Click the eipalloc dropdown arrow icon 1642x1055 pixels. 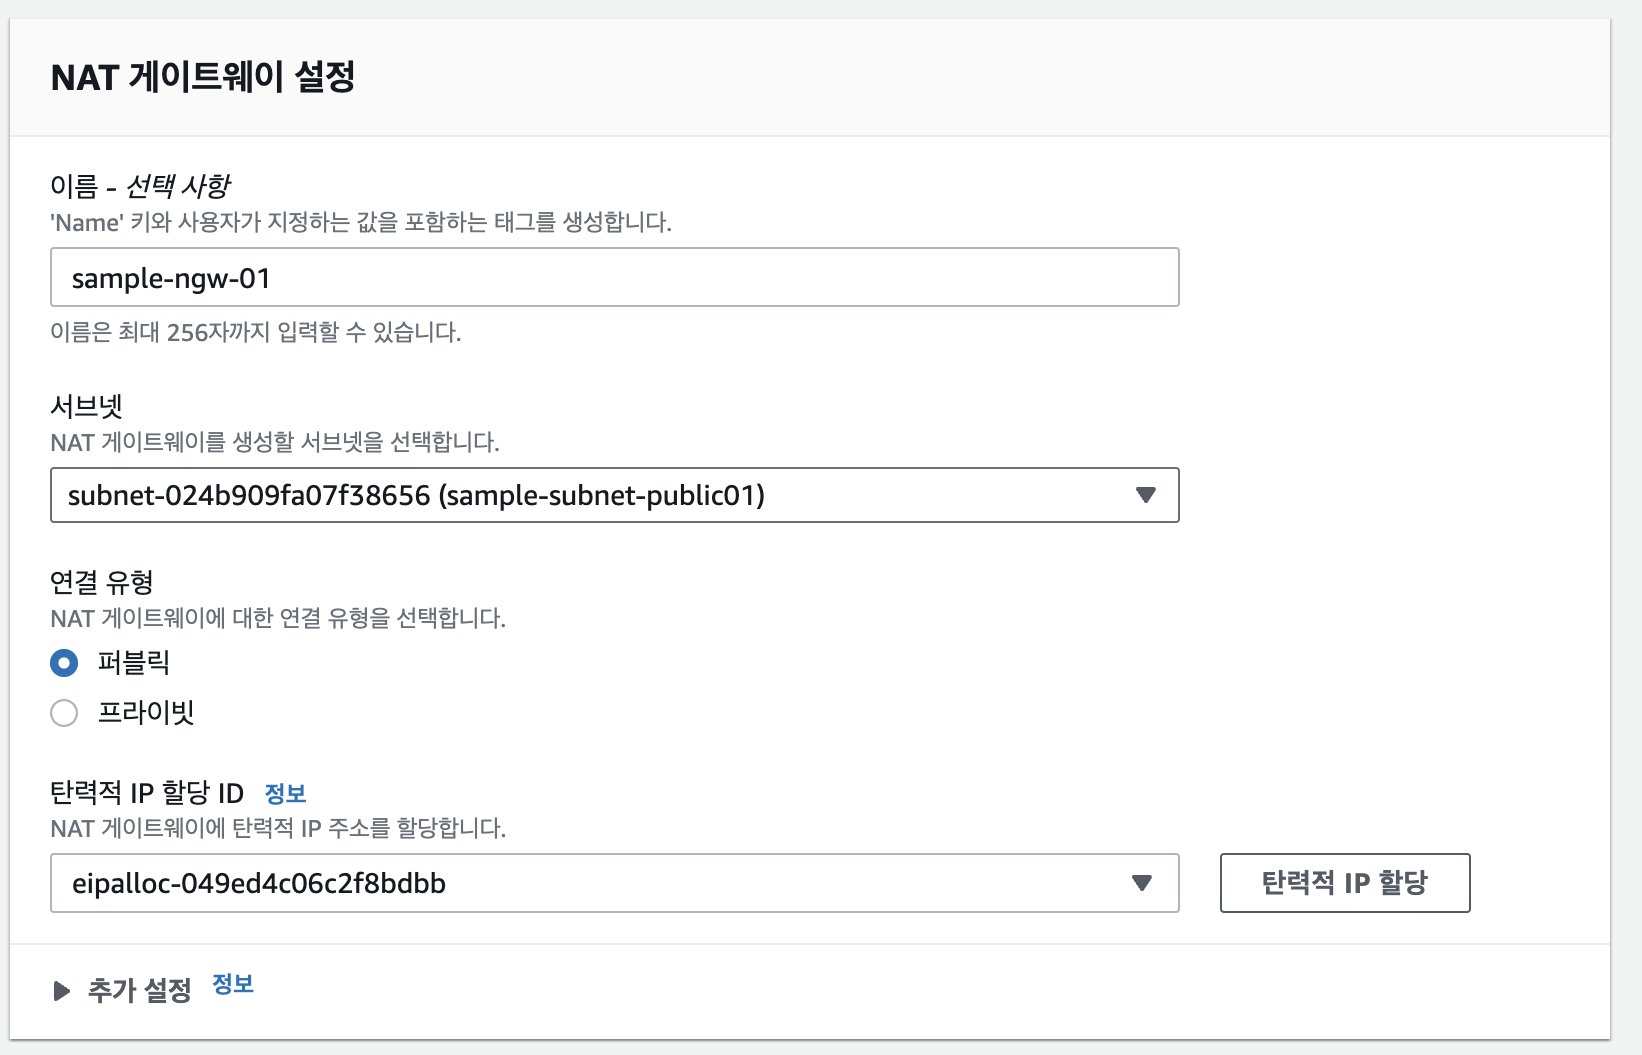1141,883
